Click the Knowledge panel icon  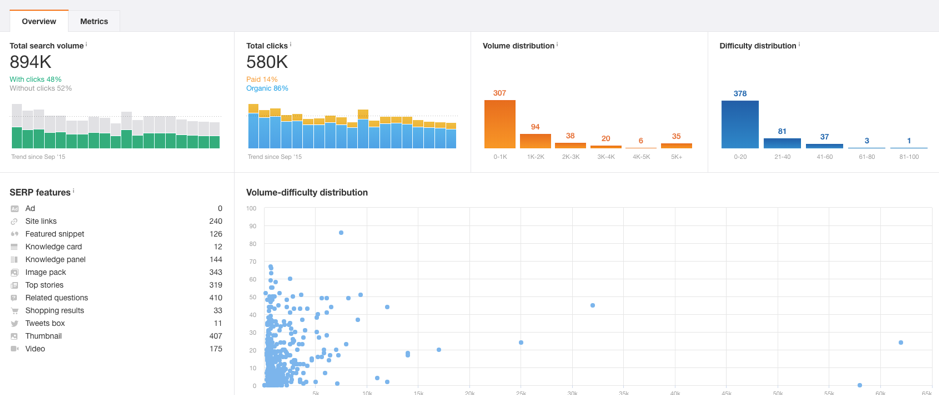coord(15,260)
